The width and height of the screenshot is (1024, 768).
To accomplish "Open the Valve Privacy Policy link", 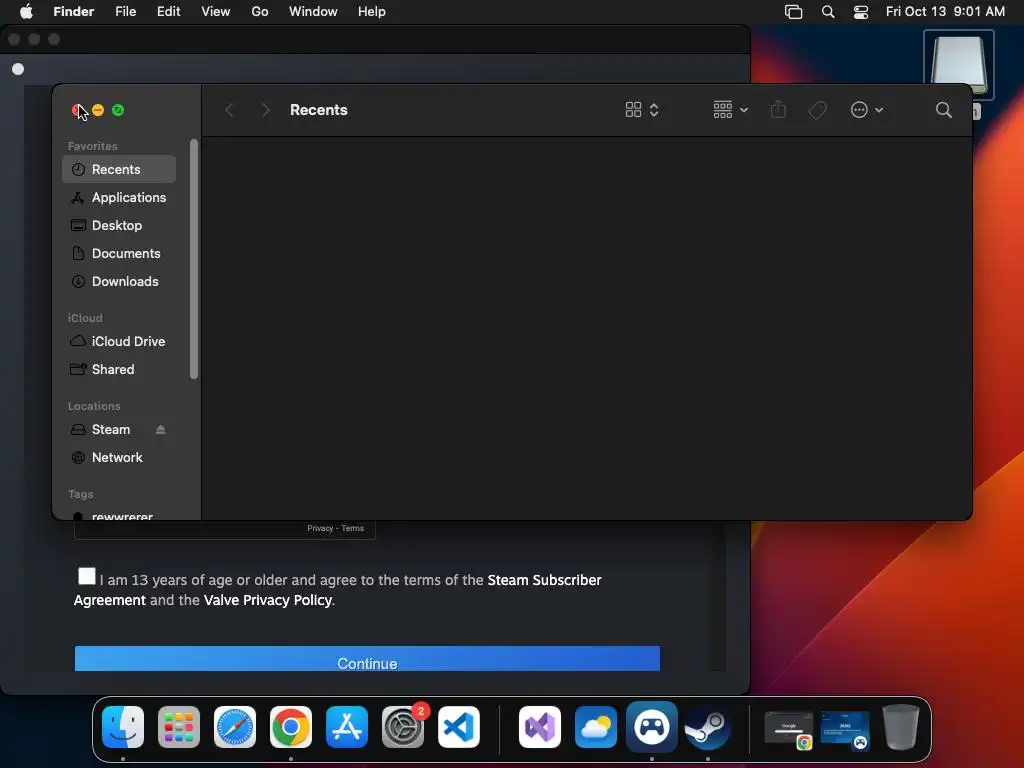I will point(268,600).
